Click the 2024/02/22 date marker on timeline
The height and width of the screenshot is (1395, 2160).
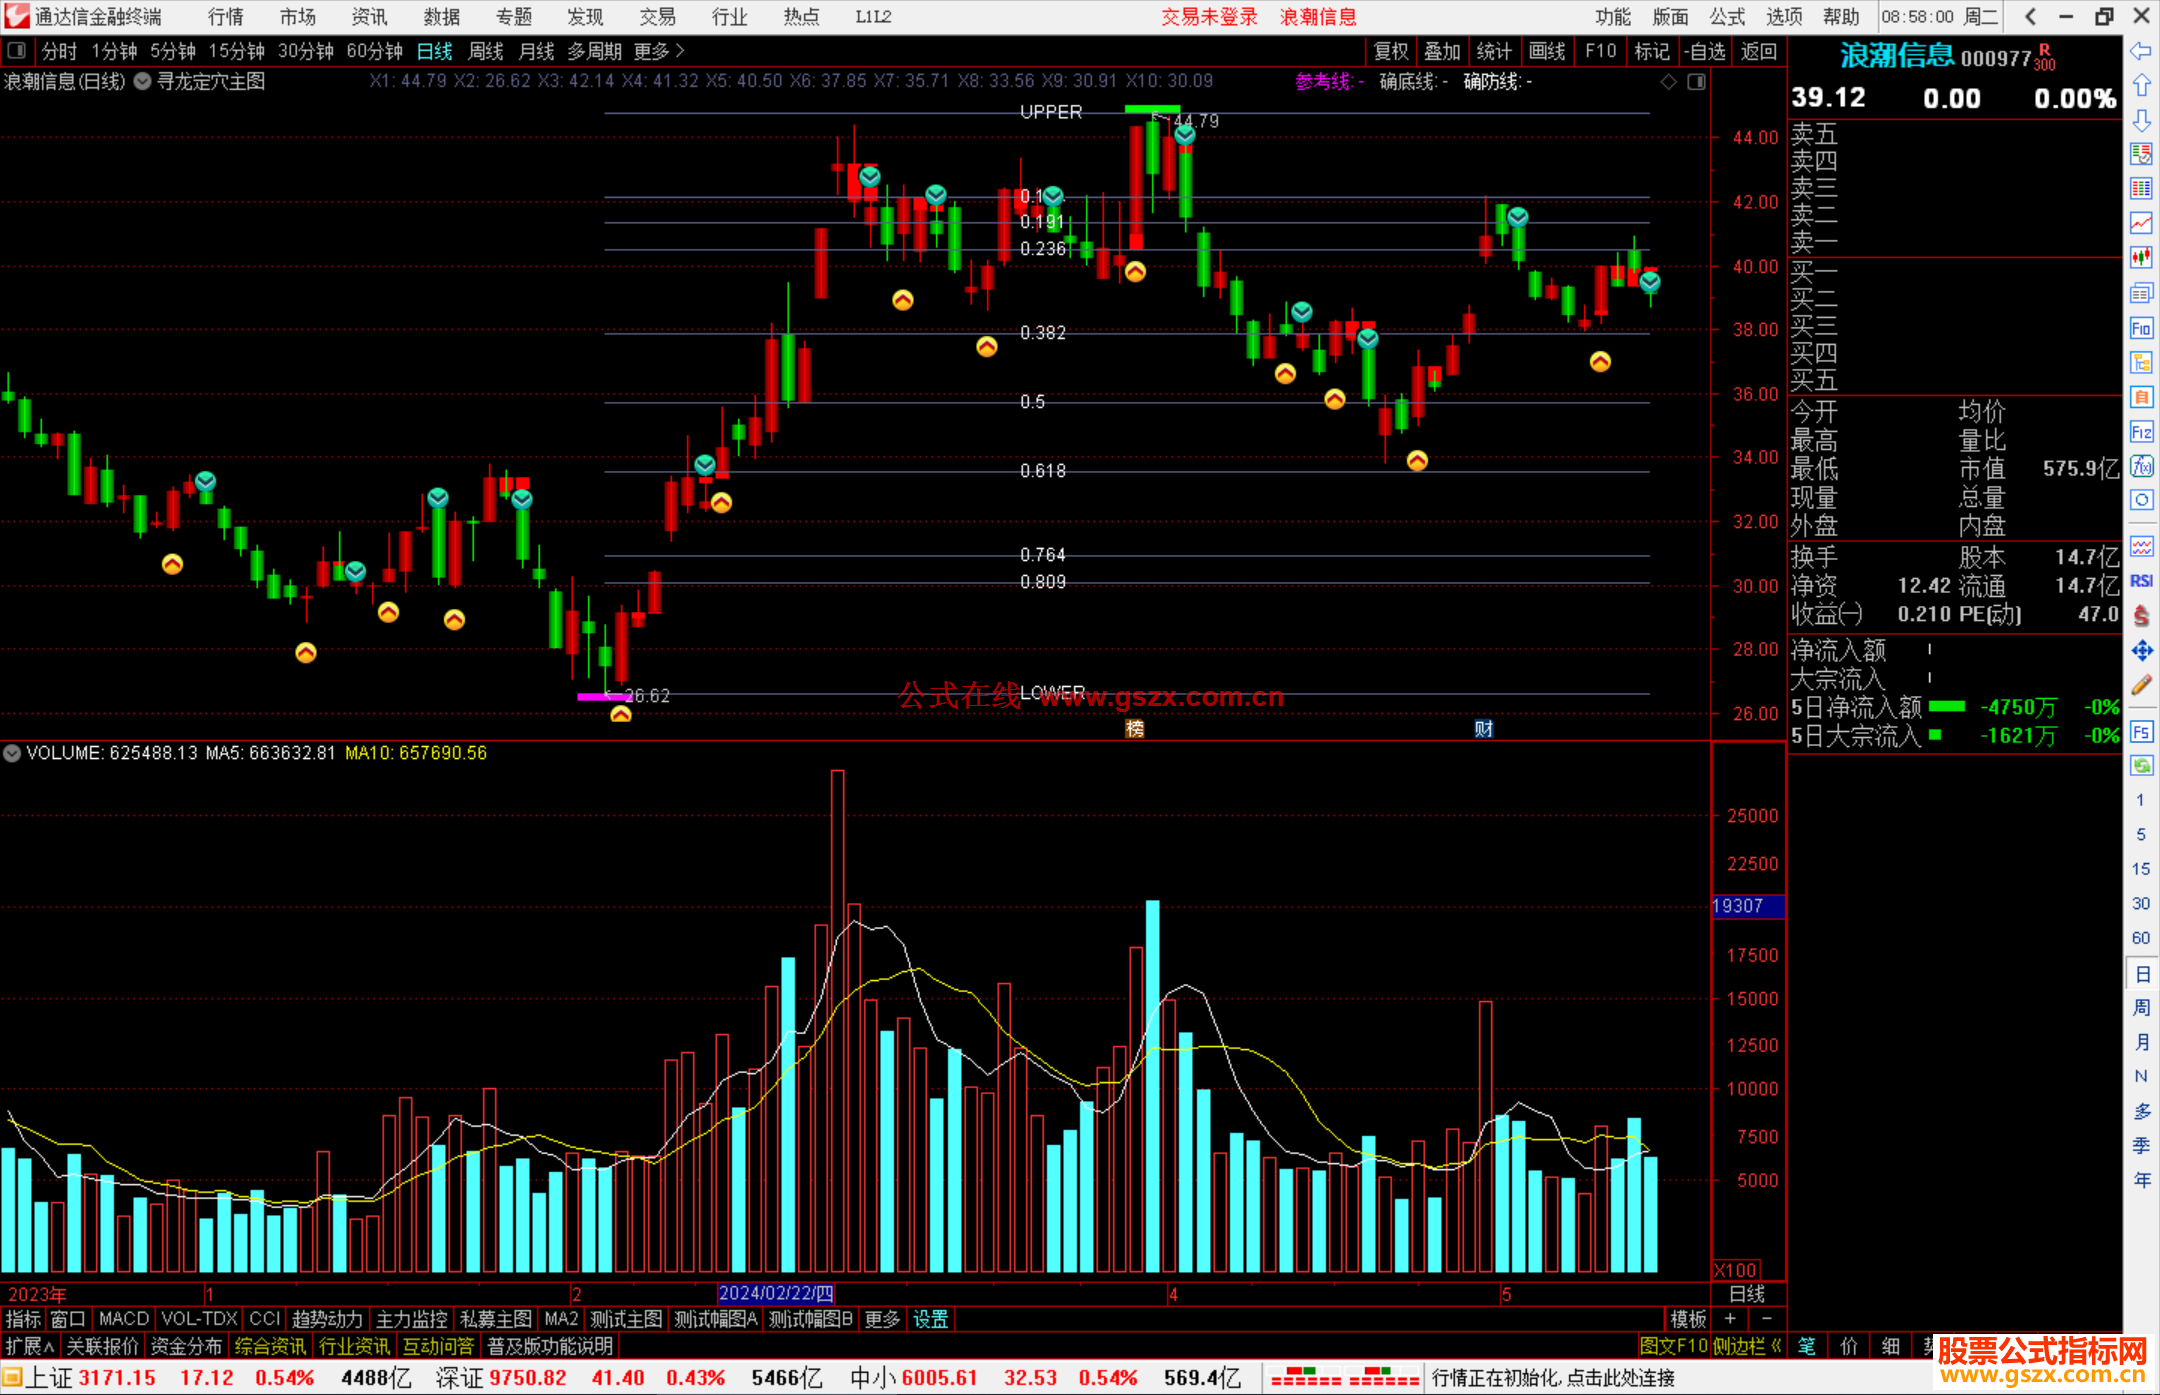click(x=776, y=1293)
